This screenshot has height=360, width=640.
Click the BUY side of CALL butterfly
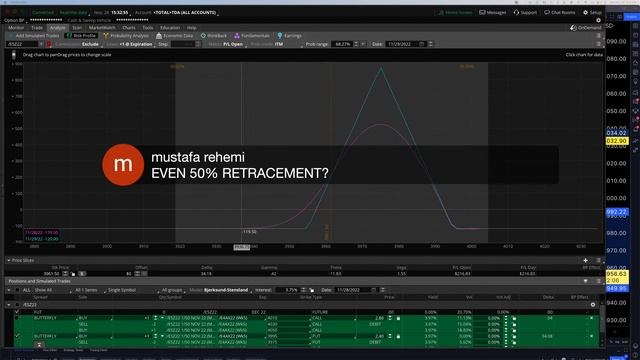pos(83,318)
